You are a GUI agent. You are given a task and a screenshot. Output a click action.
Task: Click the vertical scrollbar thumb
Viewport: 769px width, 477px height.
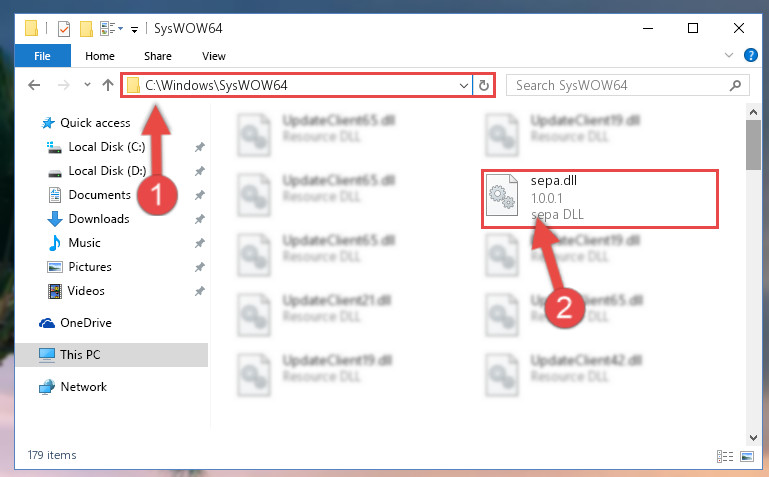point(753,145)
